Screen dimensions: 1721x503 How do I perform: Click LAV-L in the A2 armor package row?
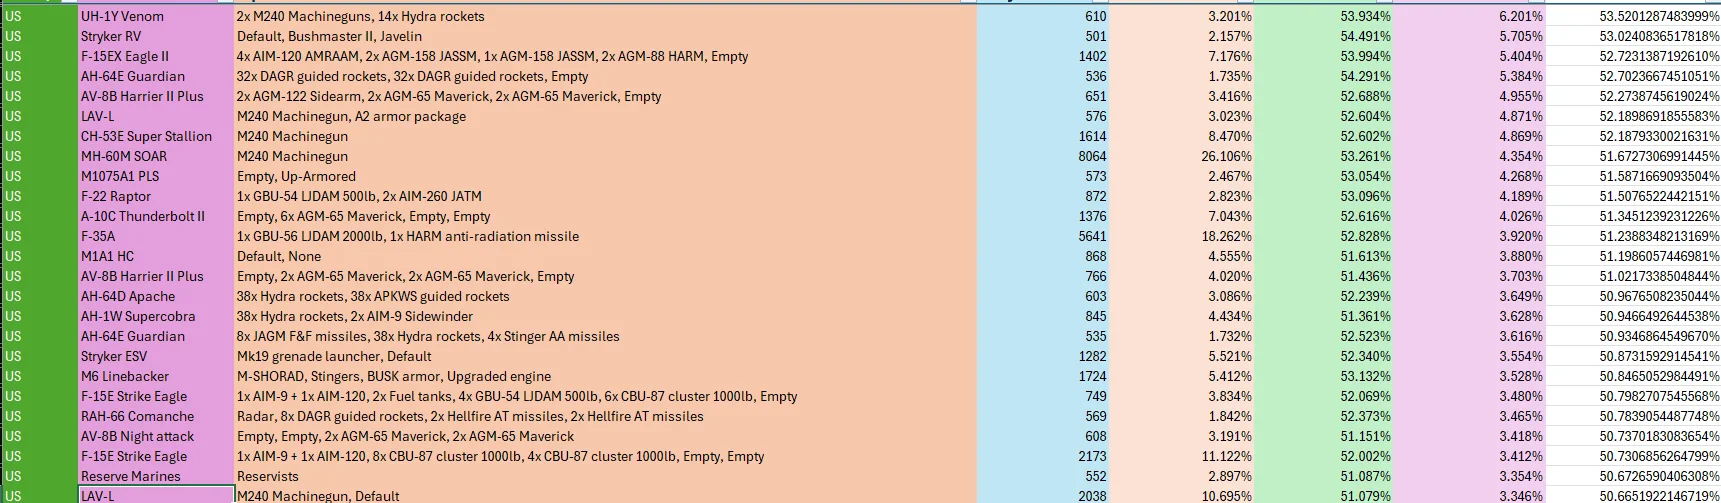pos(156,116)
